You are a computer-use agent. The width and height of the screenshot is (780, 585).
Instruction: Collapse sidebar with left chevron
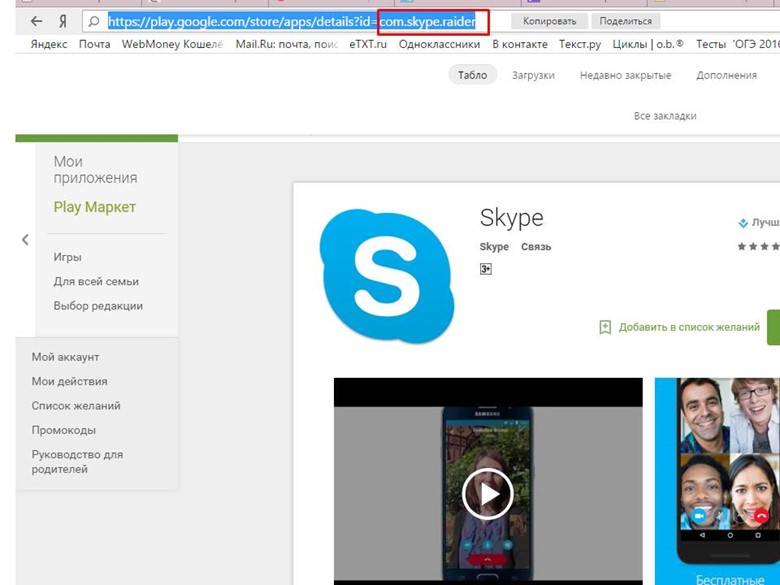coord(25,240)
